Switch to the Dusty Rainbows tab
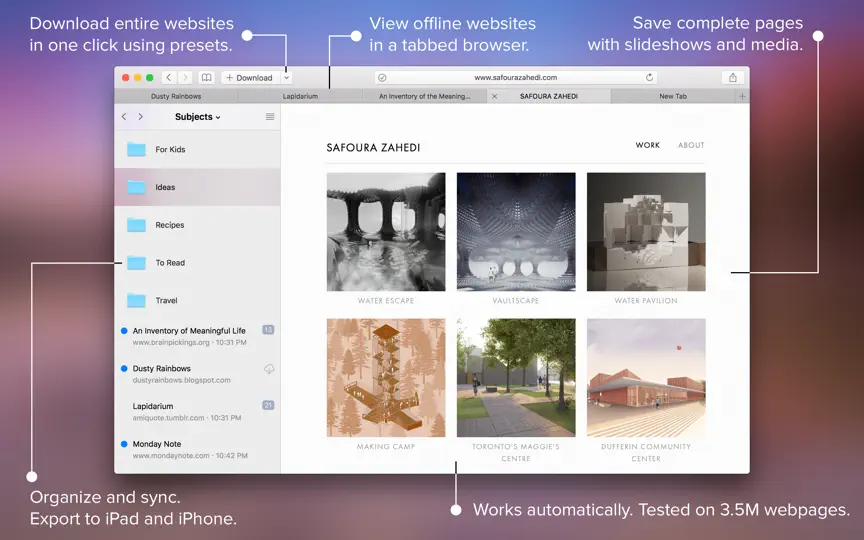This screenshot has width=864, height=540. pos(176,96)
